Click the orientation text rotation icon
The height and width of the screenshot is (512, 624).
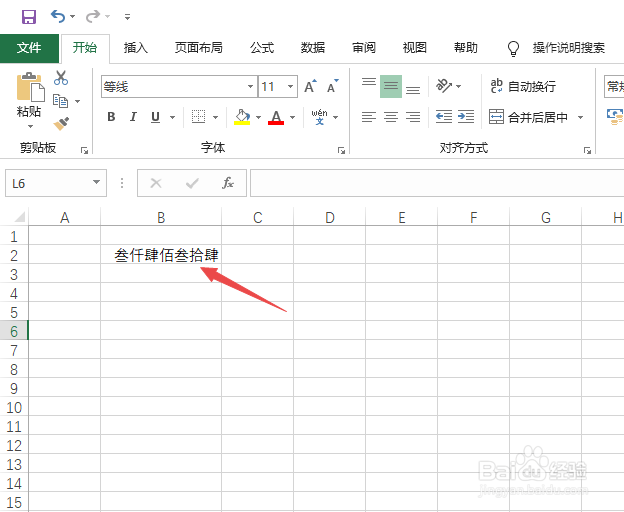444,86
